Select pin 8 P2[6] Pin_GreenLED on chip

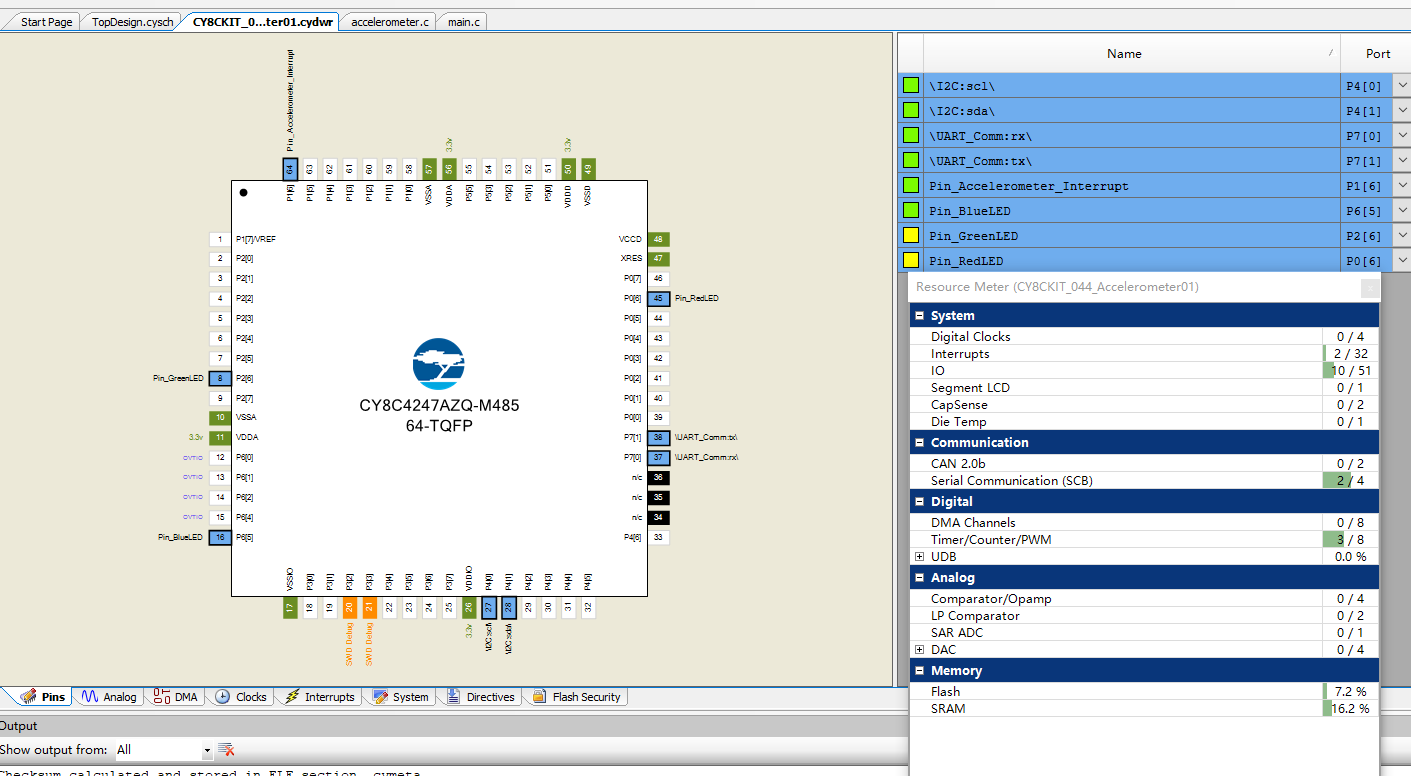(x=220, y=378)
